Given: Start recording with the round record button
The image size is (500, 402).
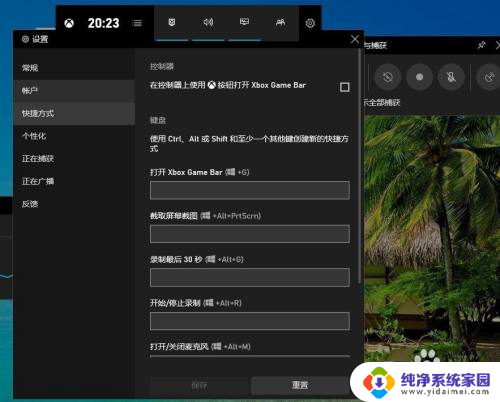Looking at the screenshot, I should [x=419, y=77].
